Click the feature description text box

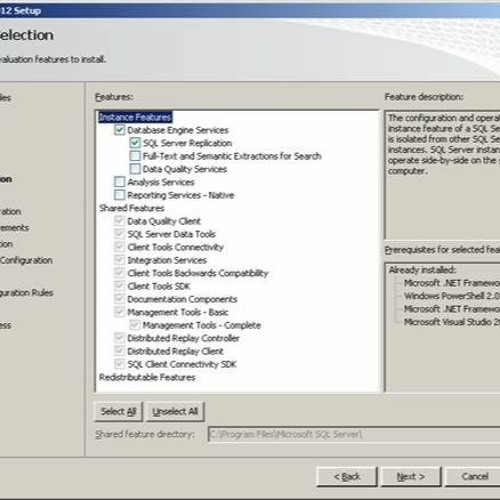pos(443,175)
